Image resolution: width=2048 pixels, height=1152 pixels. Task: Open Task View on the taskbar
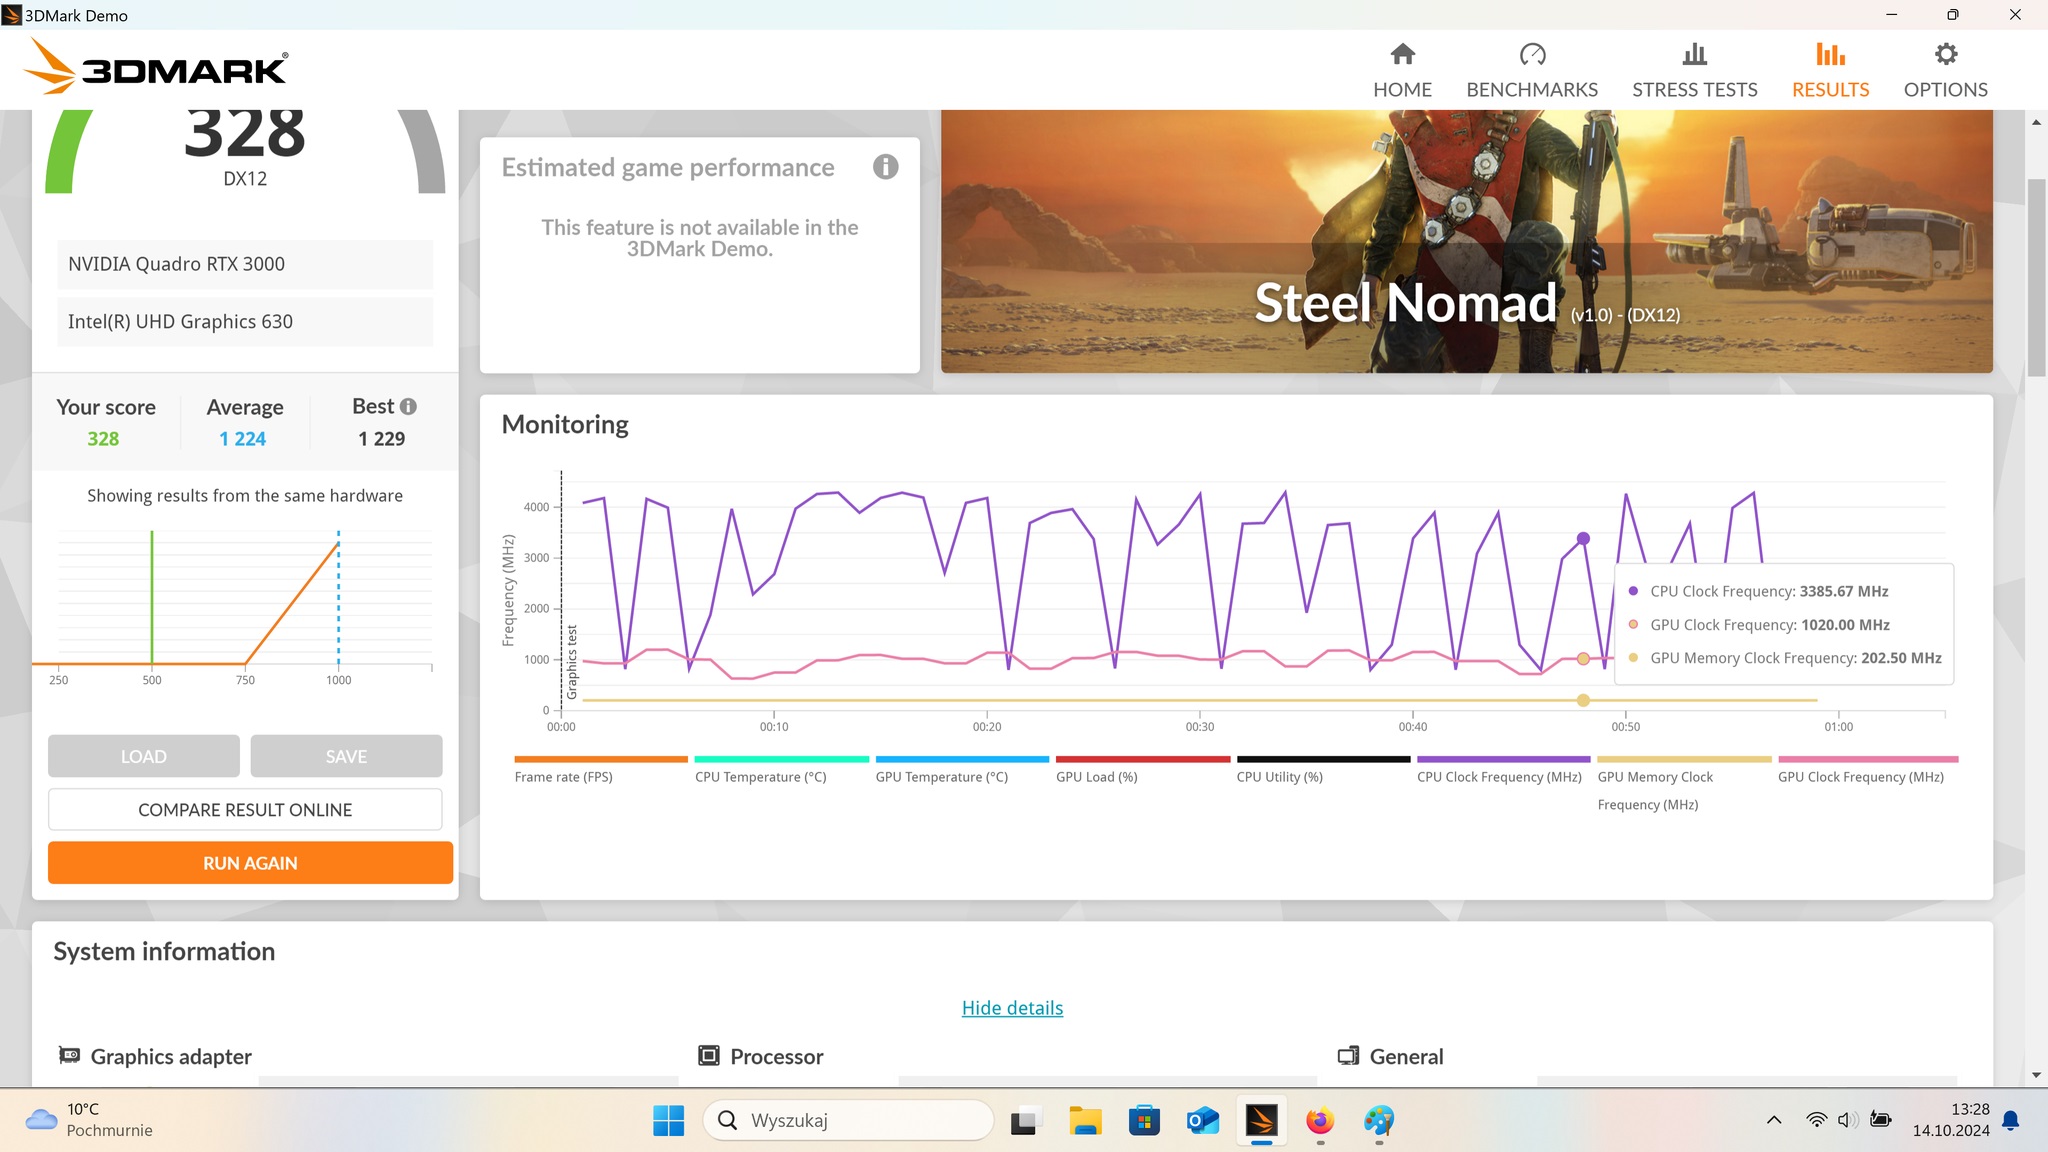(x=1025, y=1120)
